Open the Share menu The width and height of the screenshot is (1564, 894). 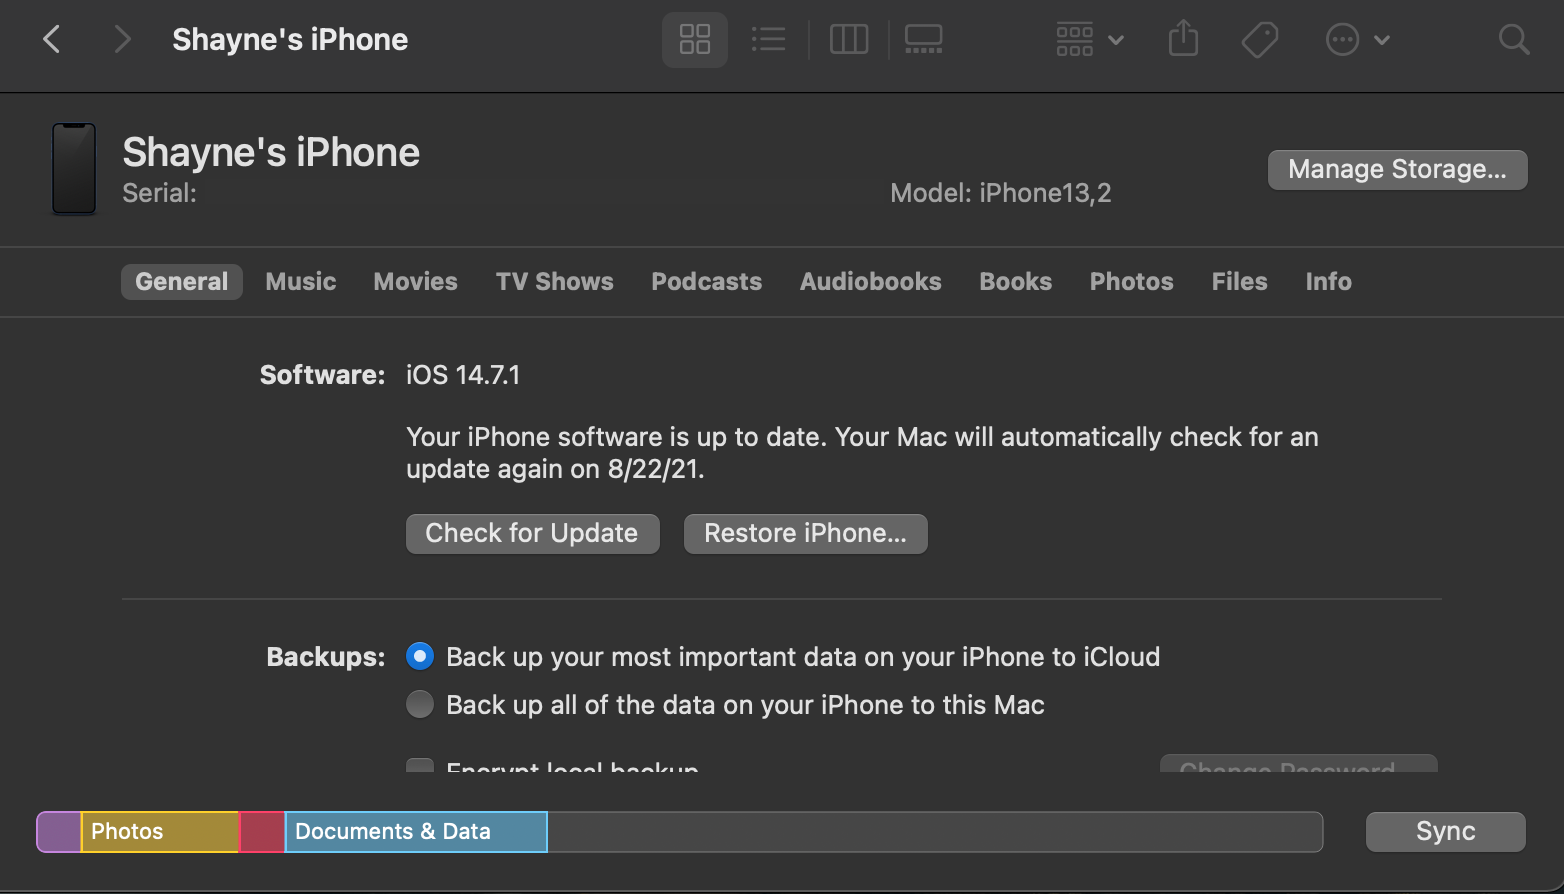(x=1183, y=39)
